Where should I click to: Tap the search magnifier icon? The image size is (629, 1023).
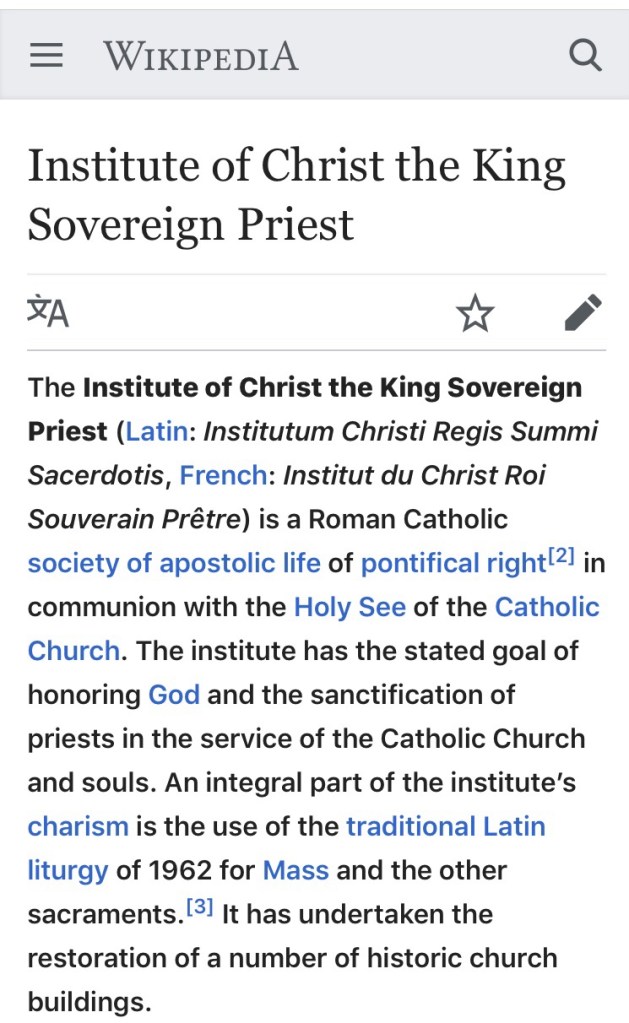[x=585, y=55]
